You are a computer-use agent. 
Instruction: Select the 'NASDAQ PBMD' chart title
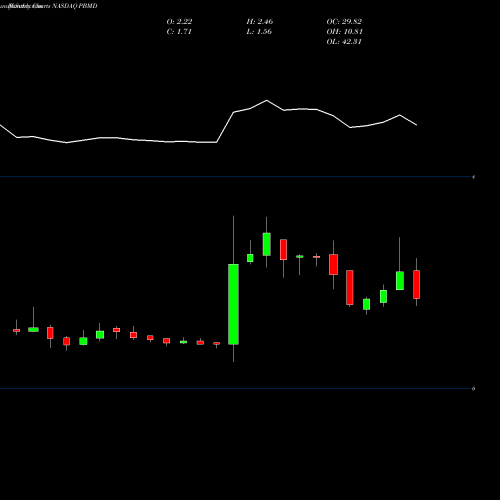click(75, 6)
